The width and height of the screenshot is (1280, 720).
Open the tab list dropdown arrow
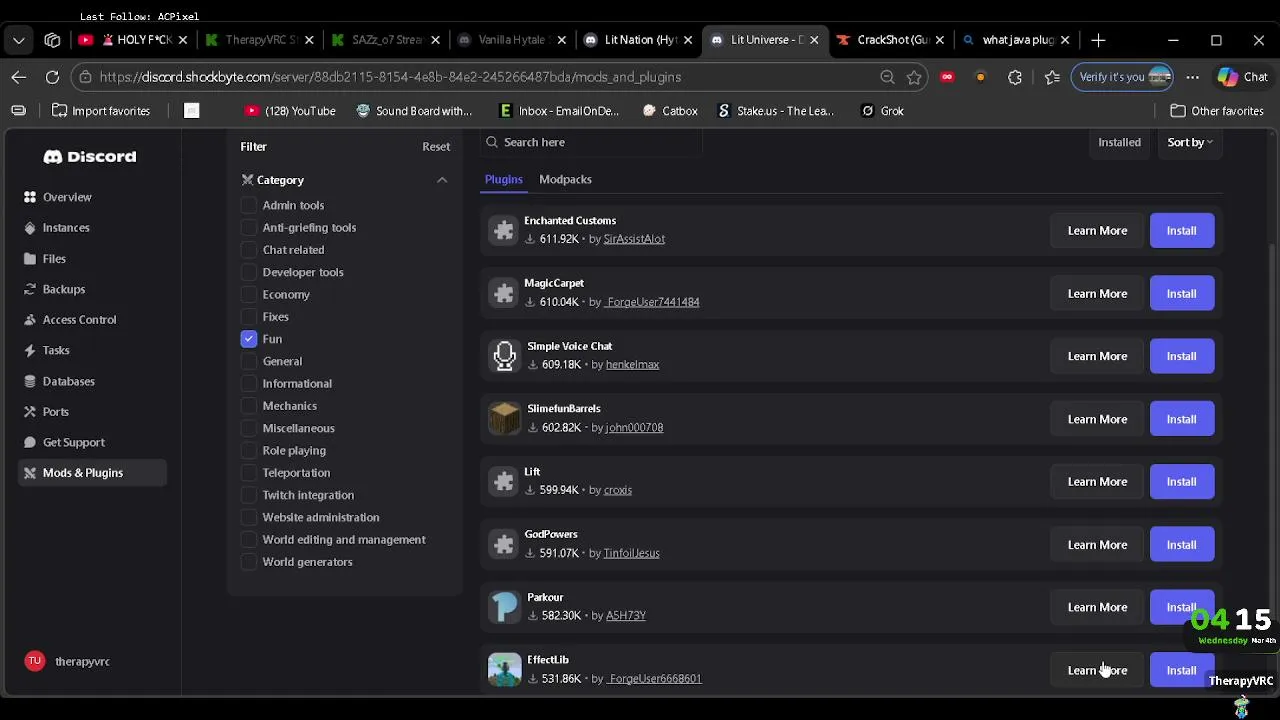coord(19,40)
